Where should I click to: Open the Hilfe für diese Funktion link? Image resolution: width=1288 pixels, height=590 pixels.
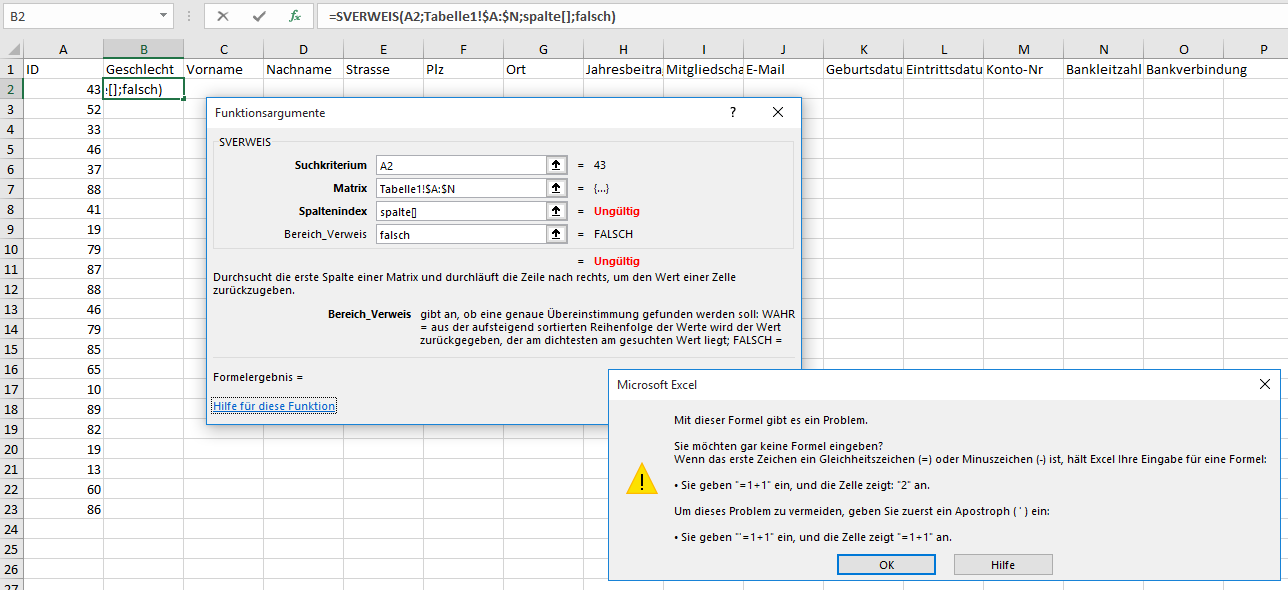274,406
